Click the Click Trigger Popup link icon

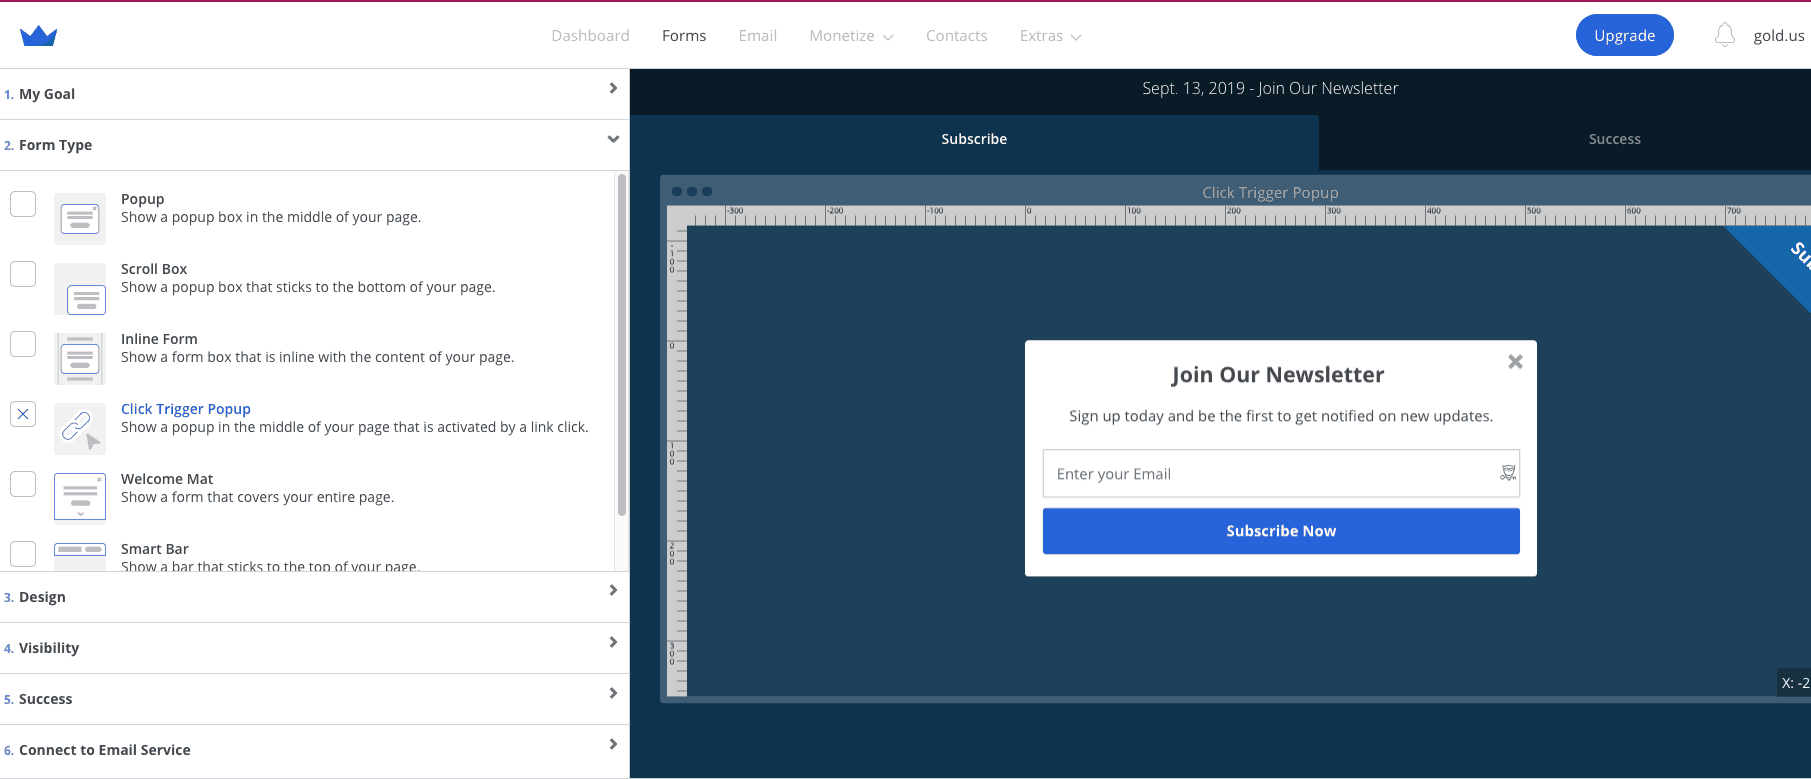(80, 429)
